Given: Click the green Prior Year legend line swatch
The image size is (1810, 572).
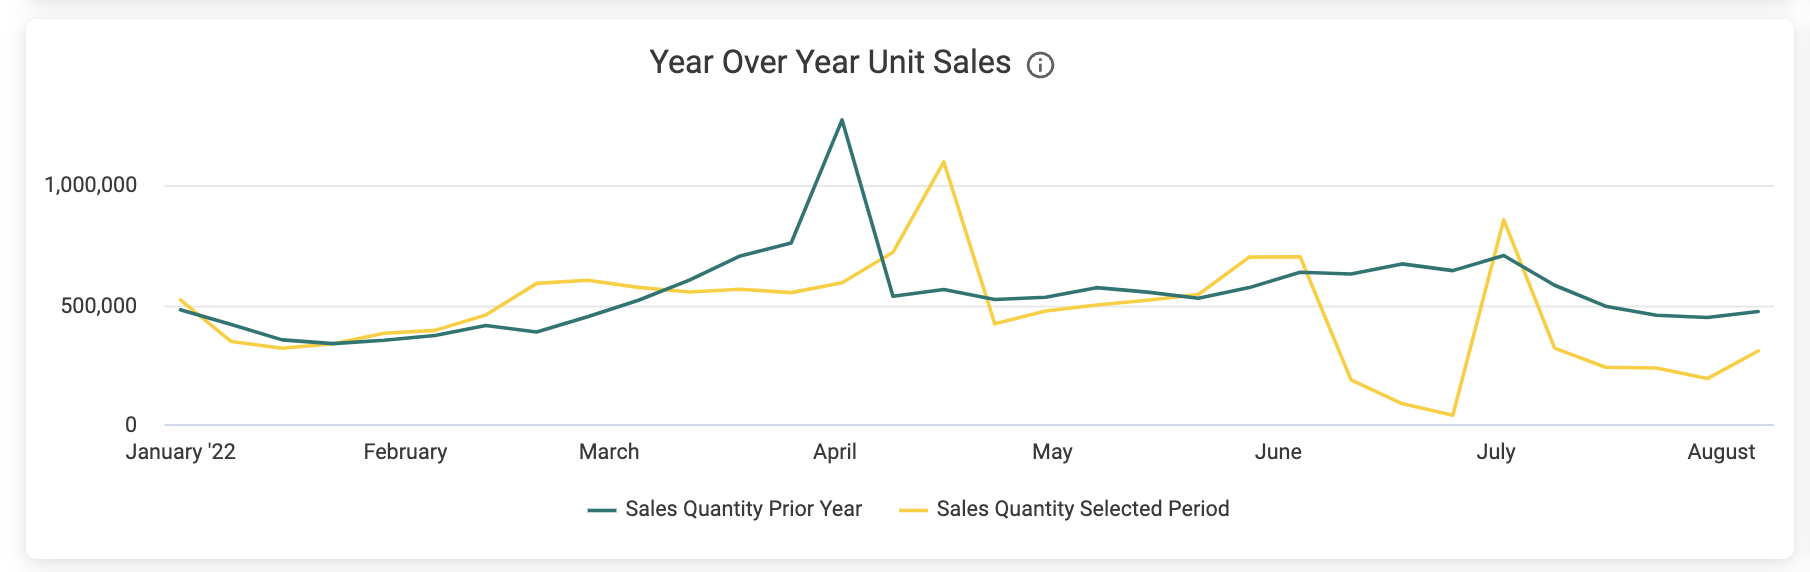Looking at the screenshot, I should pyautogui.click(x=602, y=510).
